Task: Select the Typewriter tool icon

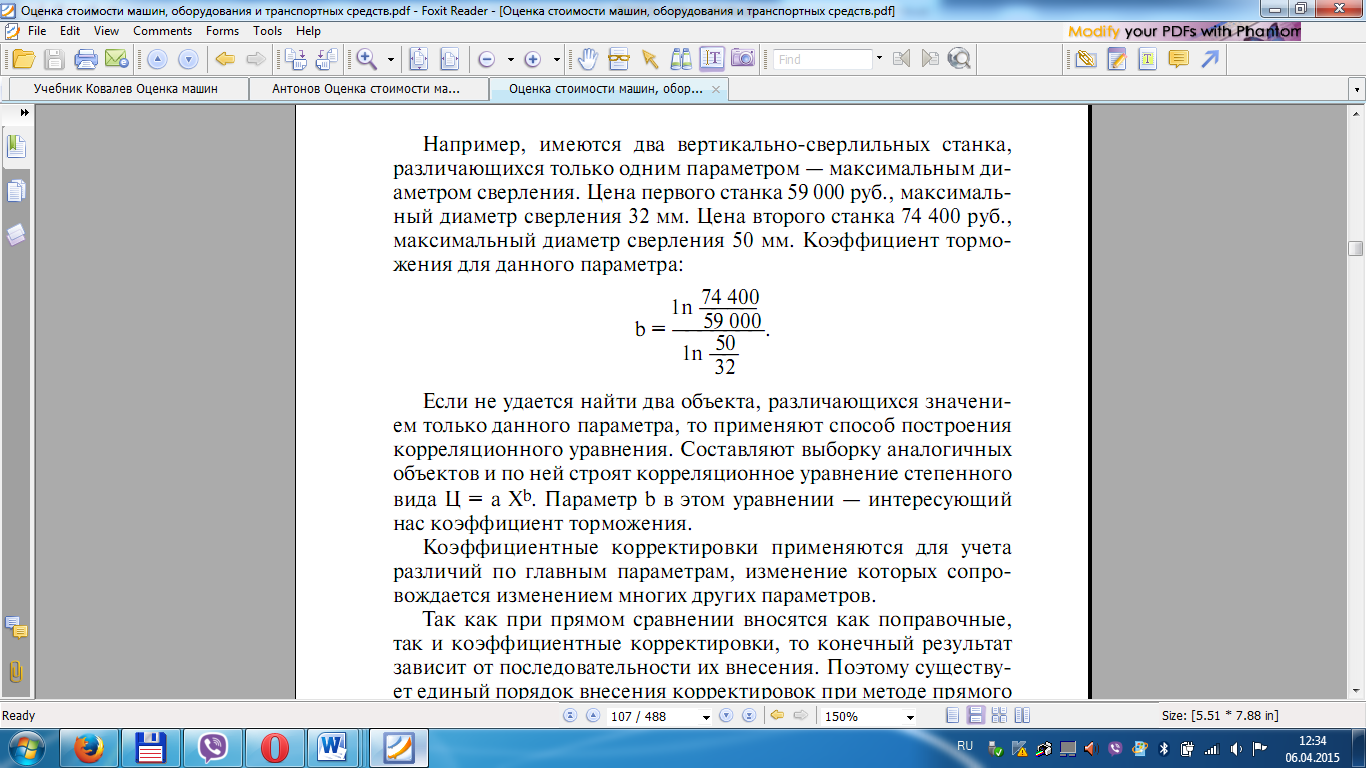Action: coord(1147,59)
